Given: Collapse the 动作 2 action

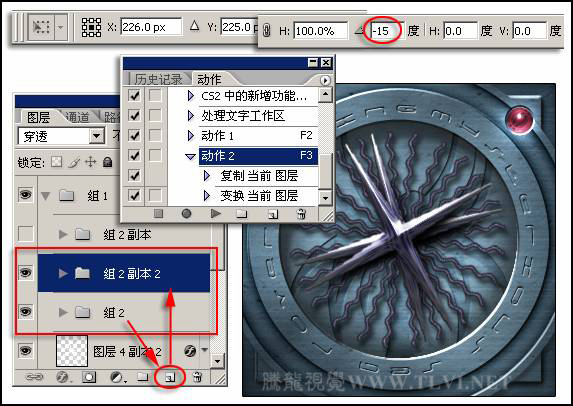Looking at the screenshot, I should click(190, 156).
